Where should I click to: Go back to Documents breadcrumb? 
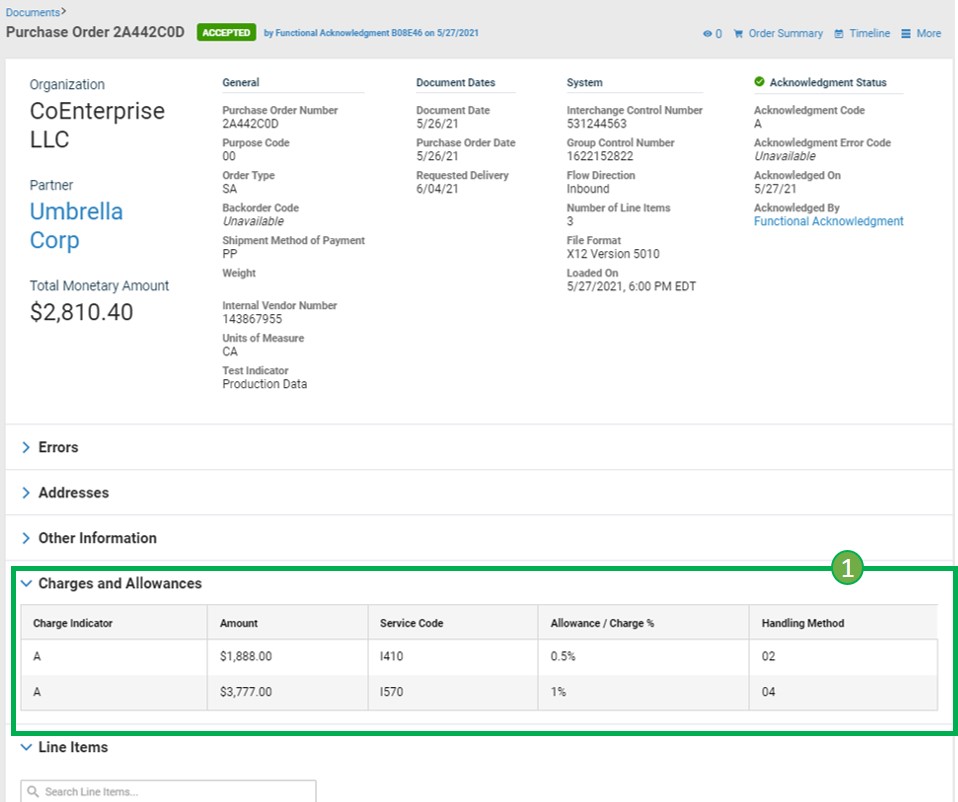click(33, 12)
